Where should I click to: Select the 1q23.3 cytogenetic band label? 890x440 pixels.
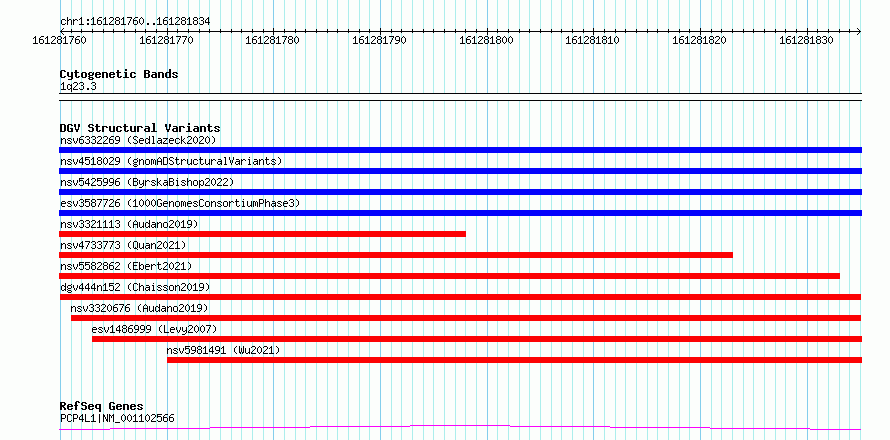click(x=77, y=86)
